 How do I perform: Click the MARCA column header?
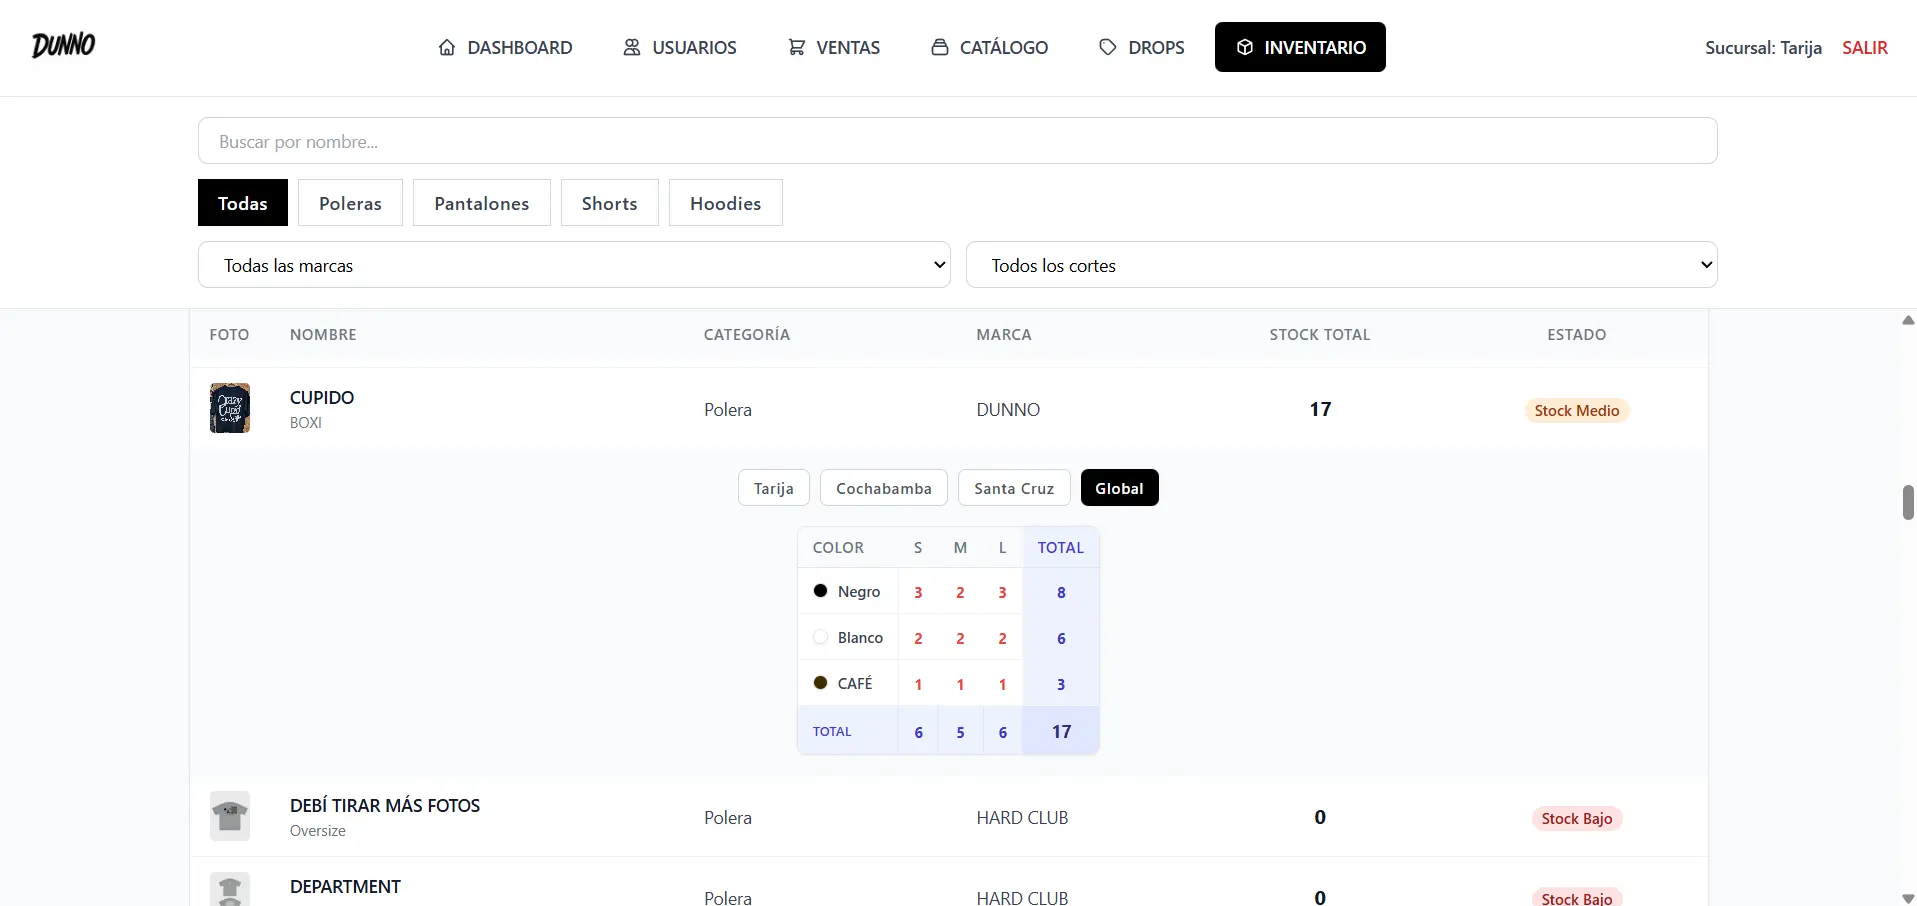point(1004,334)
